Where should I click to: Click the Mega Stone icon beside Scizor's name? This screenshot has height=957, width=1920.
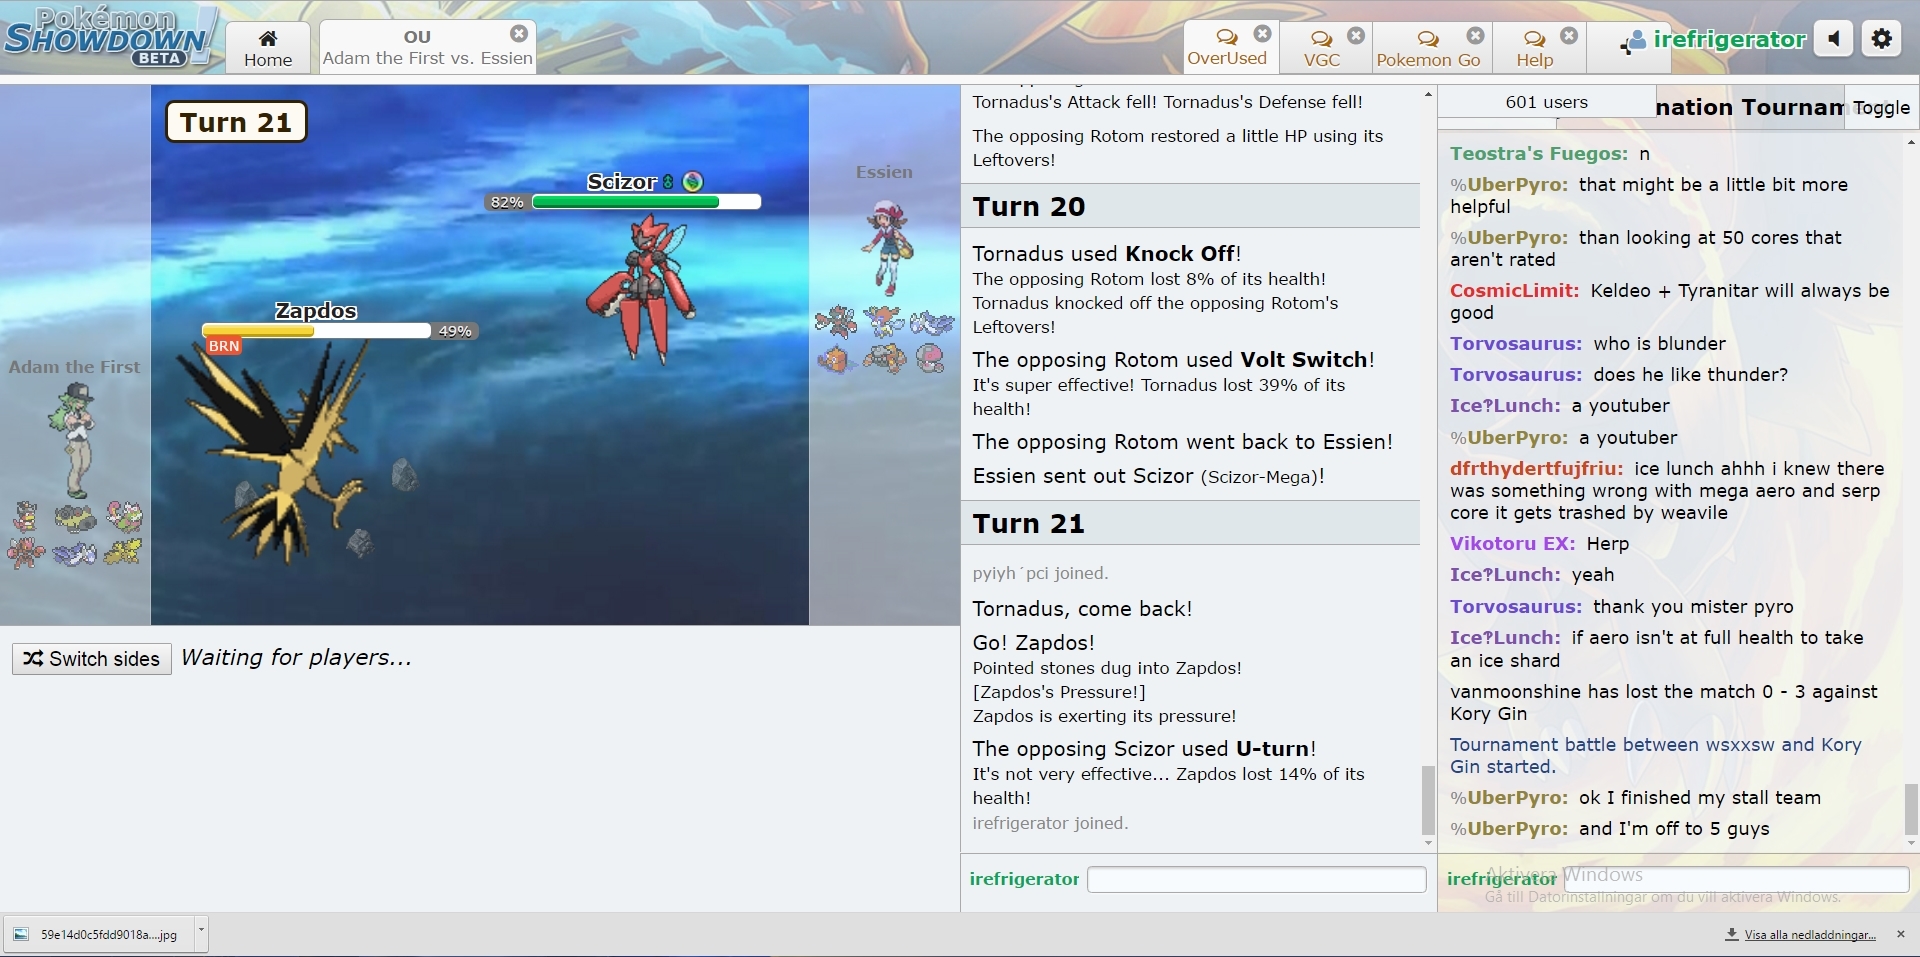point(692,181)
